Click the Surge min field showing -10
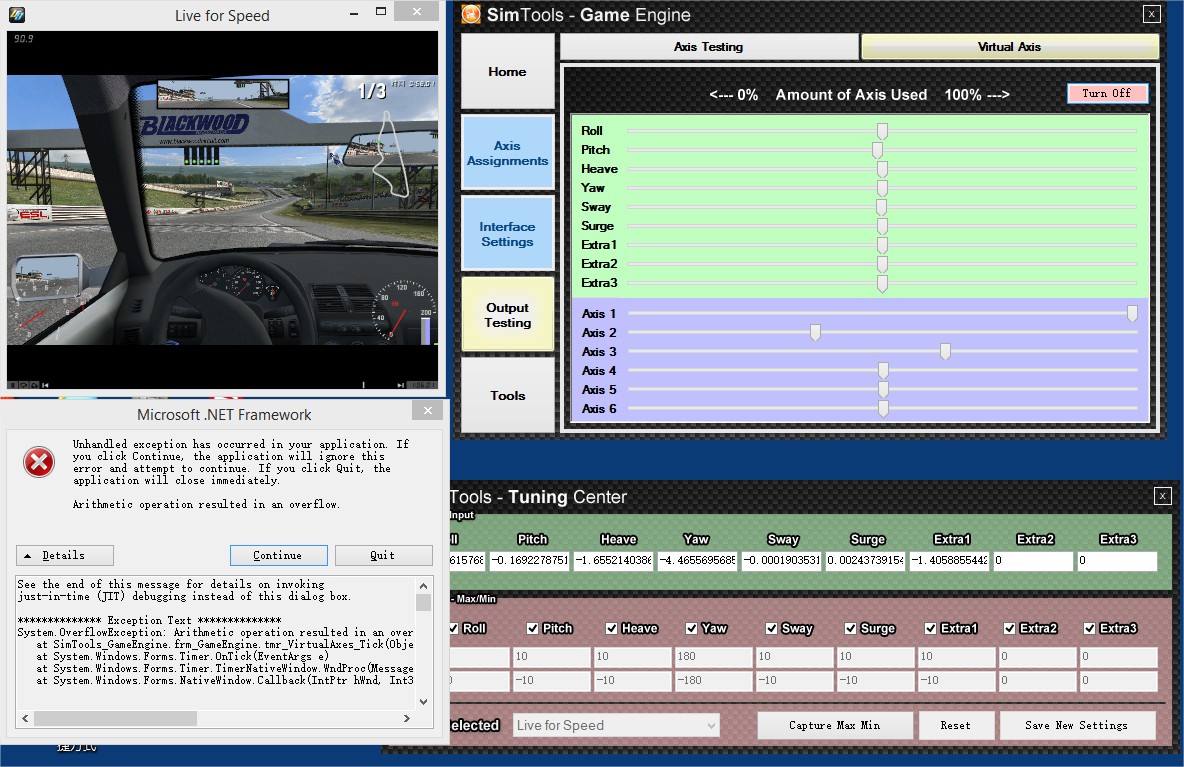 pyautogui.click(x=874, y=680)
